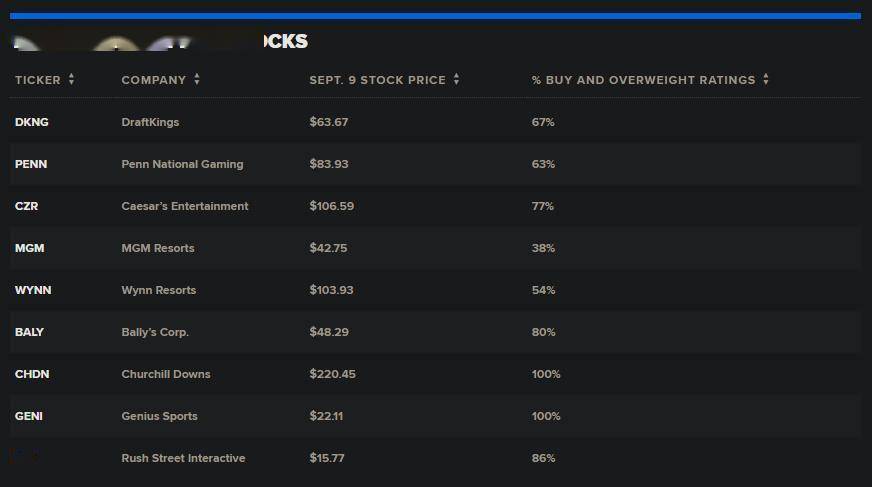
Task: Click MGM Resorts company name
Action: click(x=158, y=248)
